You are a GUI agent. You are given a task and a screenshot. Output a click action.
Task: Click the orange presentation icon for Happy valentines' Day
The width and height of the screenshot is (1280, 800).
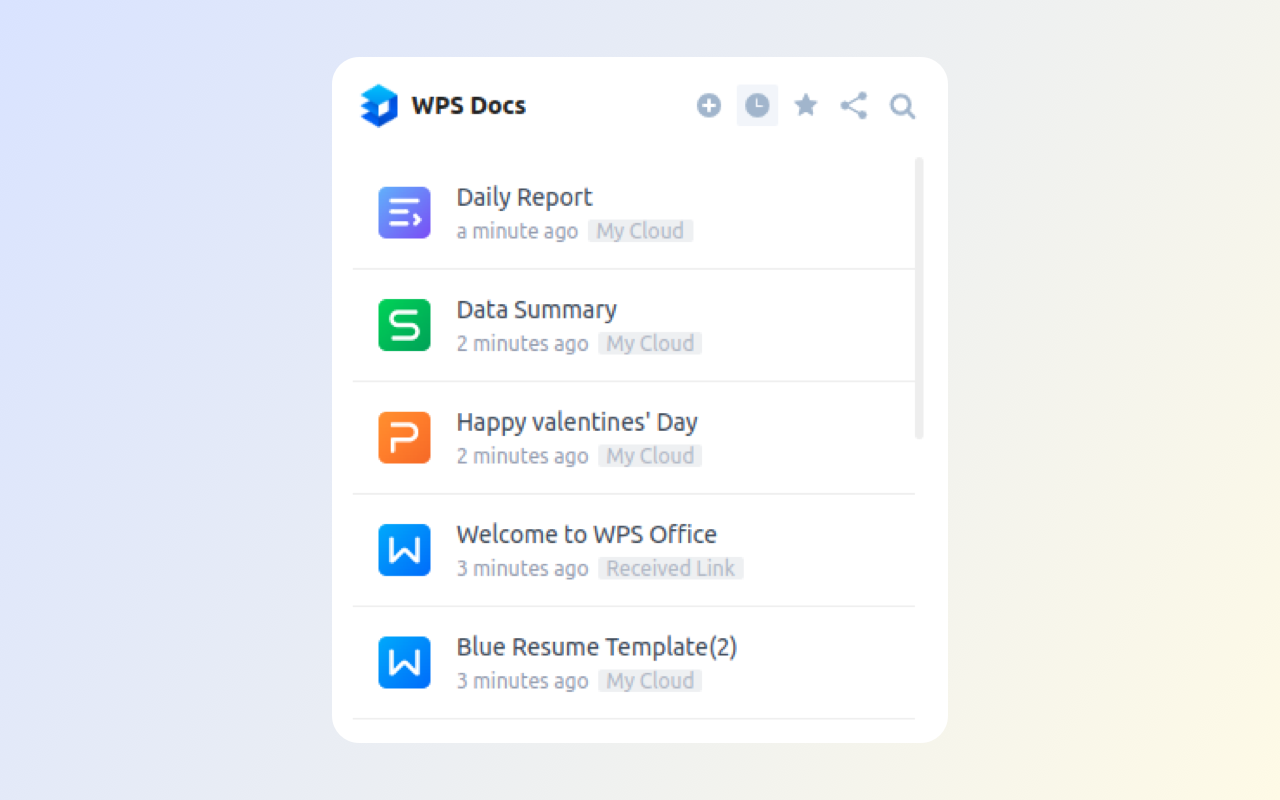point(404,438)
